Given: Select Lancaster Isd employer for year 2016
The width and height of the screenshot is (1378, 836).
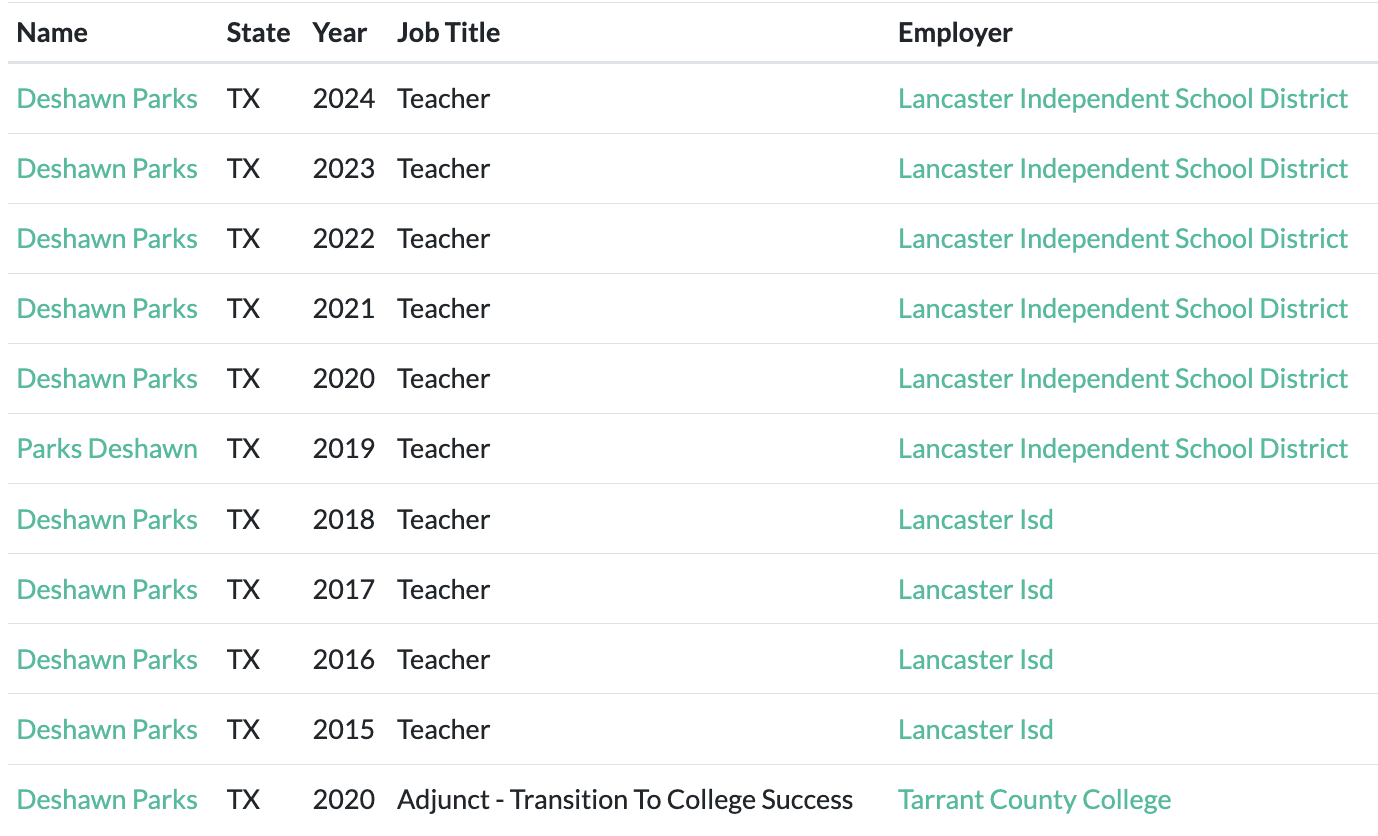Looking at the screenshot, I should click(975, 660).
